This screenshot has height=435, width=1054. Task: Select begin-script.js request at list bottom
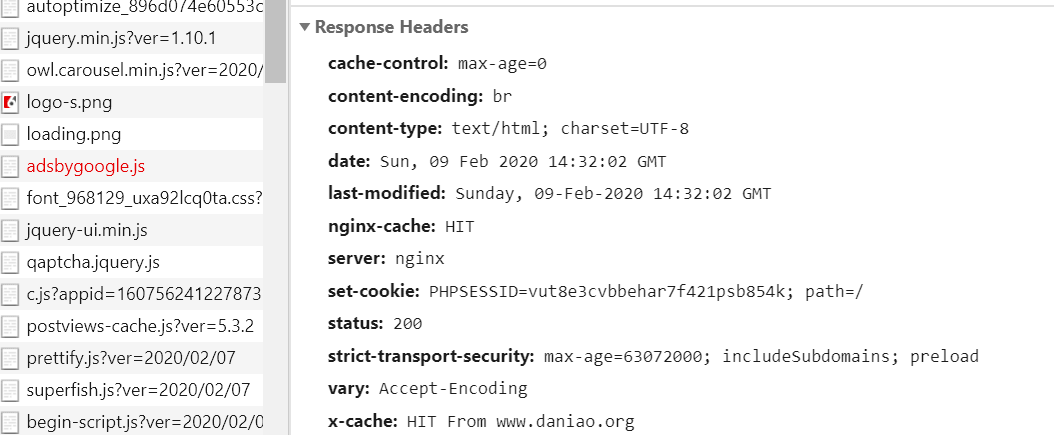[132, 422]
